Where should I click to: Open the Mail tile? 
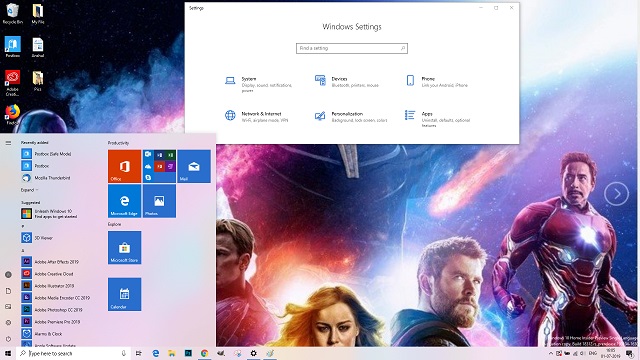click(194, 166)
